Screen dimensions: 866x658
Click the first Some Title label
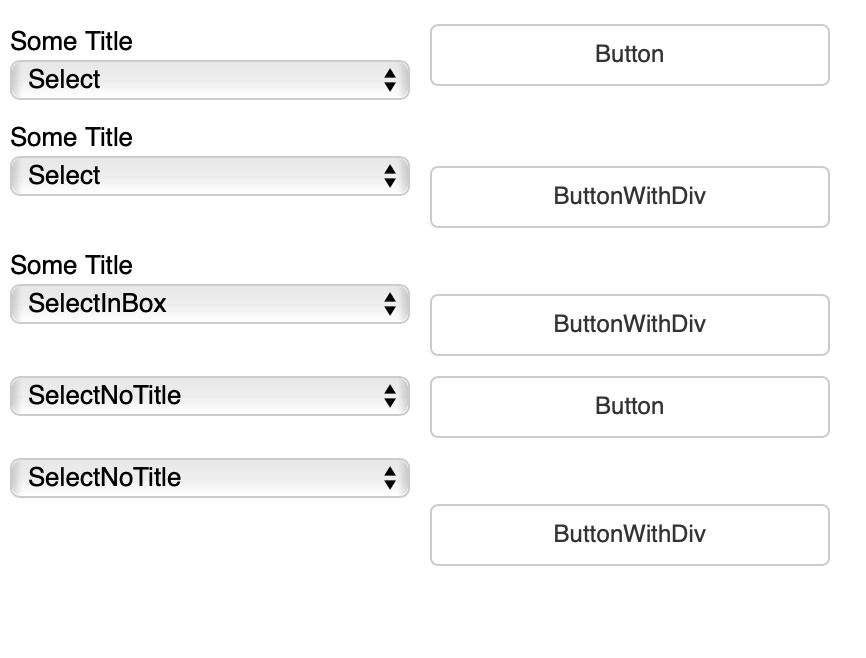(71, 42)
